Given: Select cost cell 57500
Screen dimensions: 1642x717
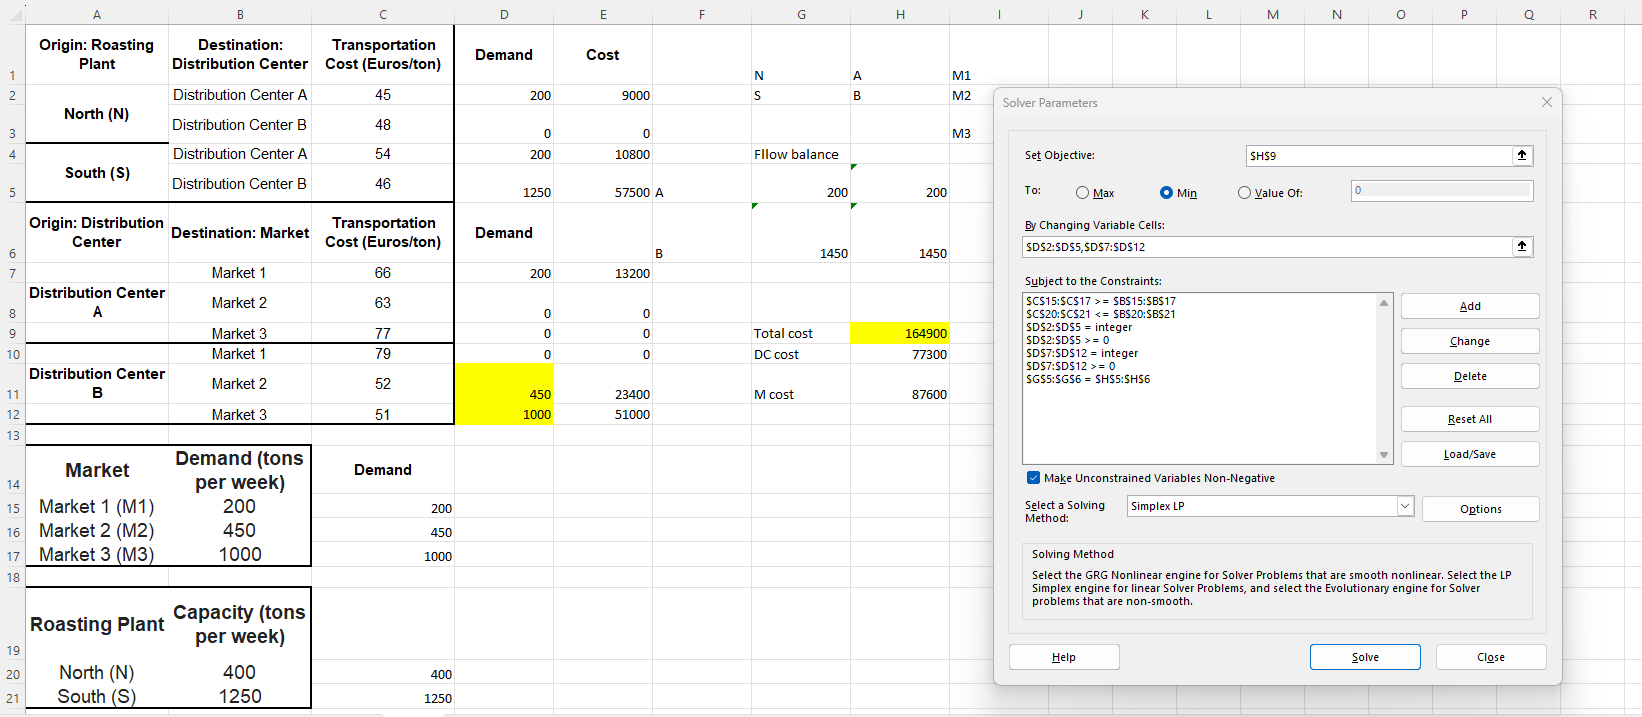Looking at the screenshot, I should (603, 183).
